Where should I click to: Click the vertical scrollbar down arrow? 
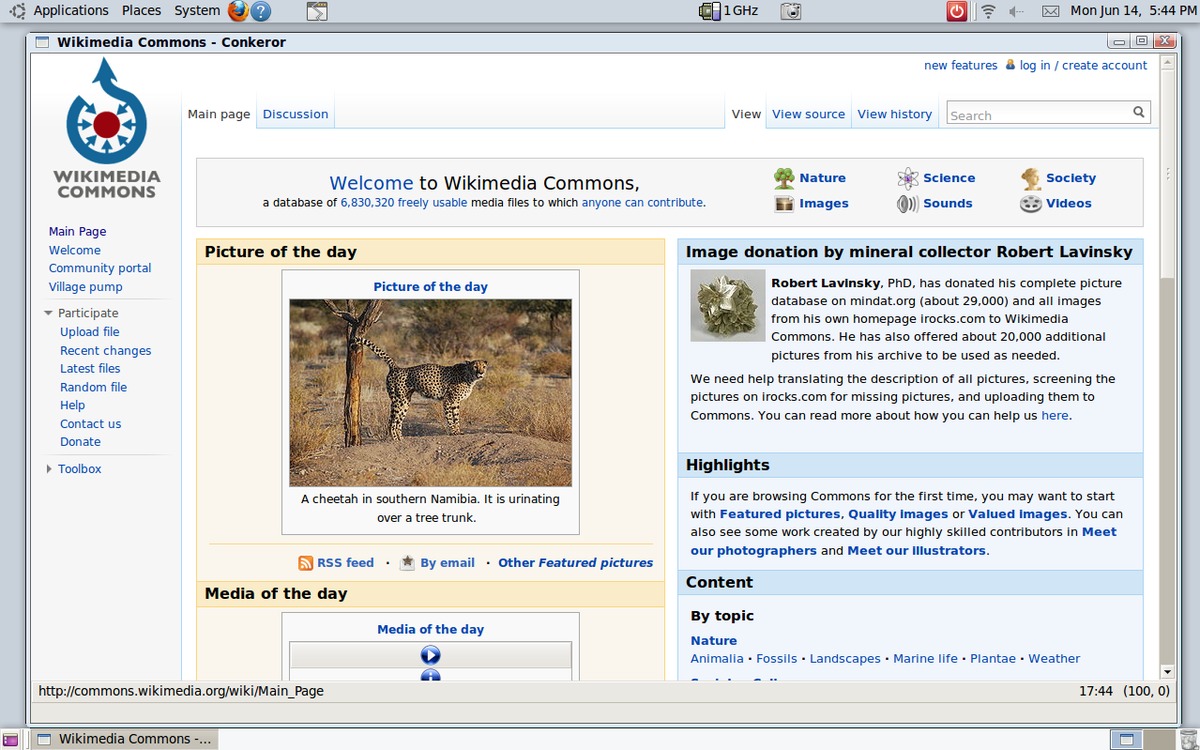[x=1167, y=671]
